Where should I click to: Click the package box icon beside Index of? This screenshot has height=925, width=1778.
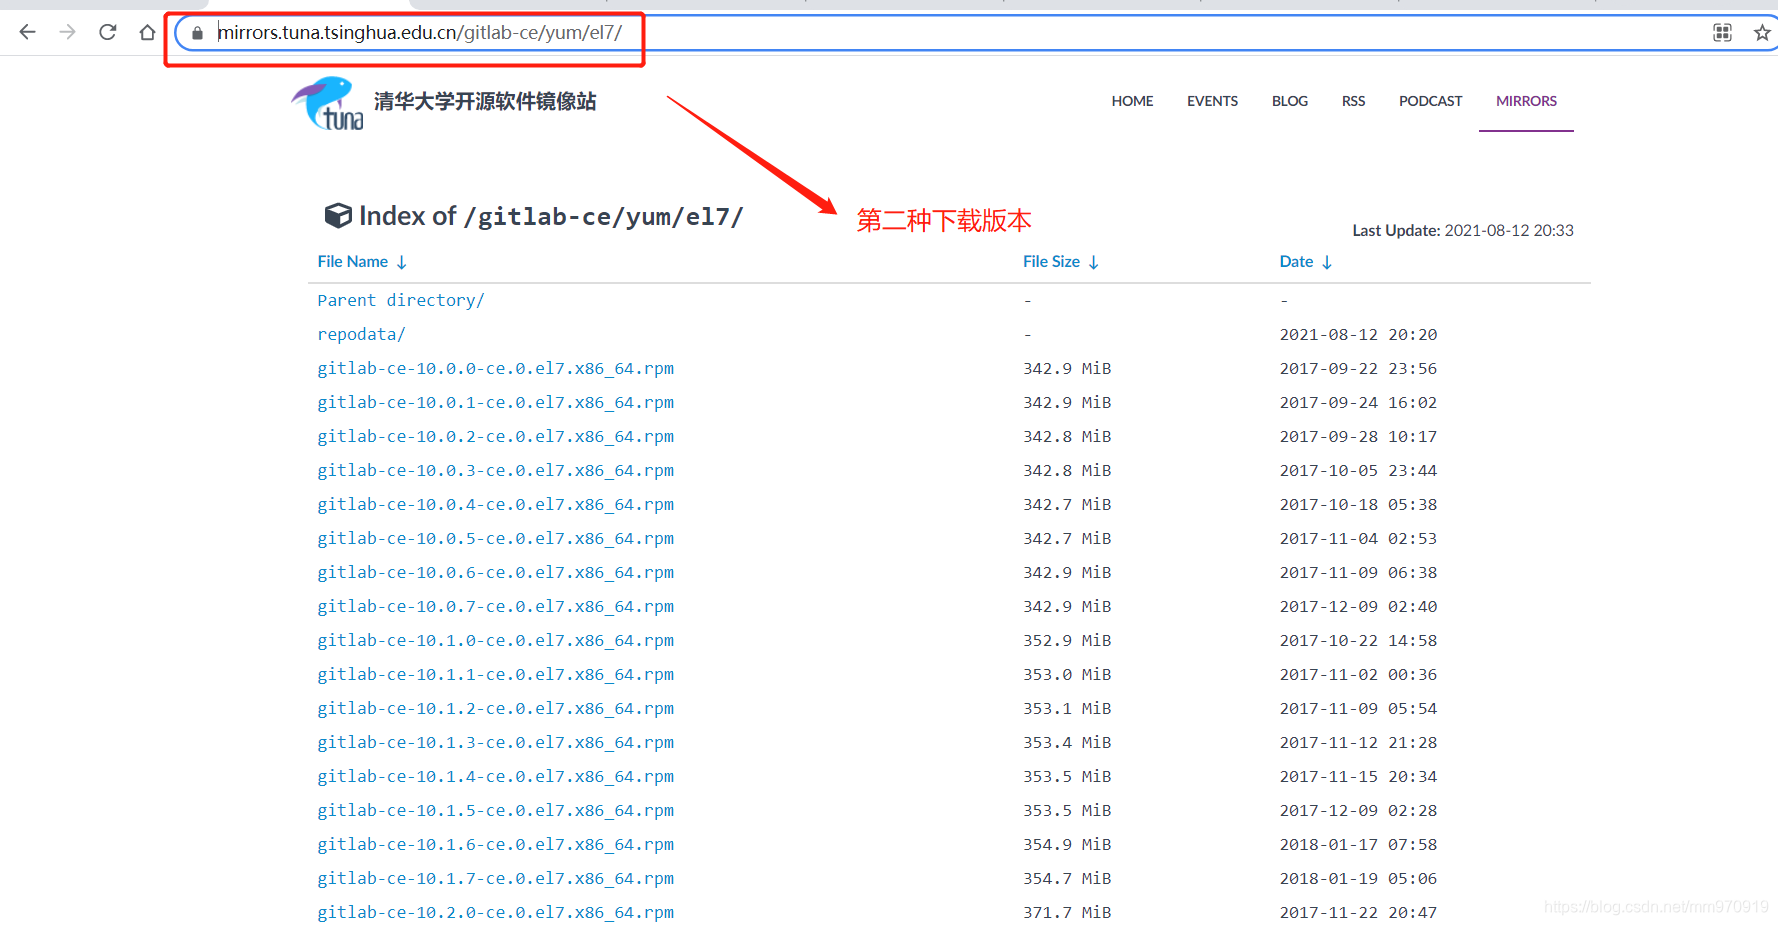[338, 215]
